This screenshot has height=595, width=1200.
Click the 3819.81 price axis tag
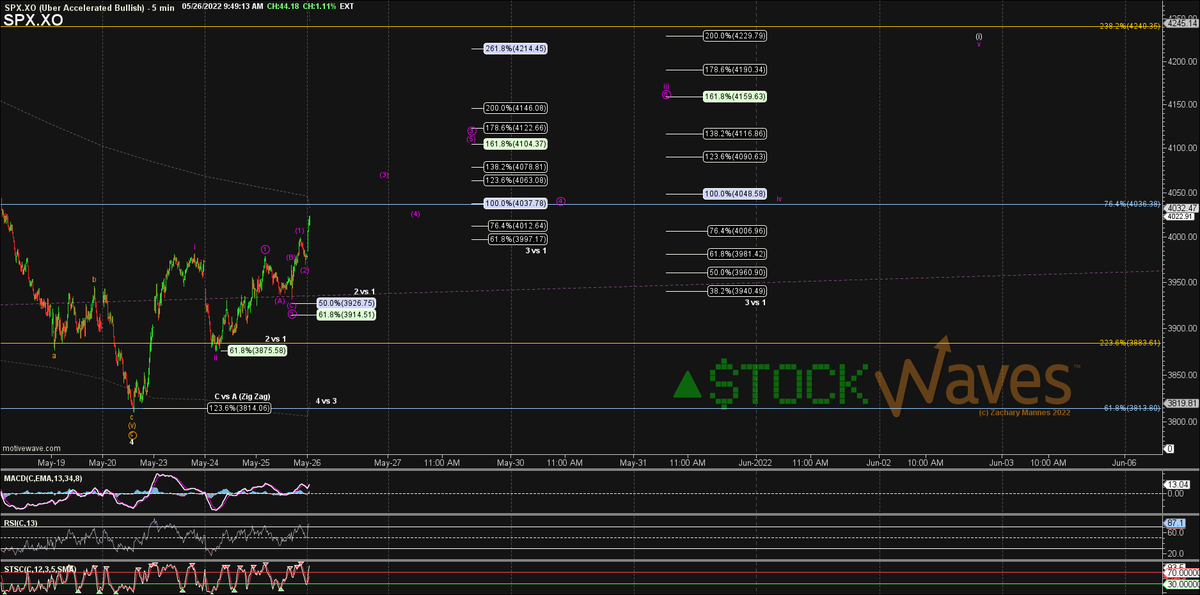tap(1179, 402)
